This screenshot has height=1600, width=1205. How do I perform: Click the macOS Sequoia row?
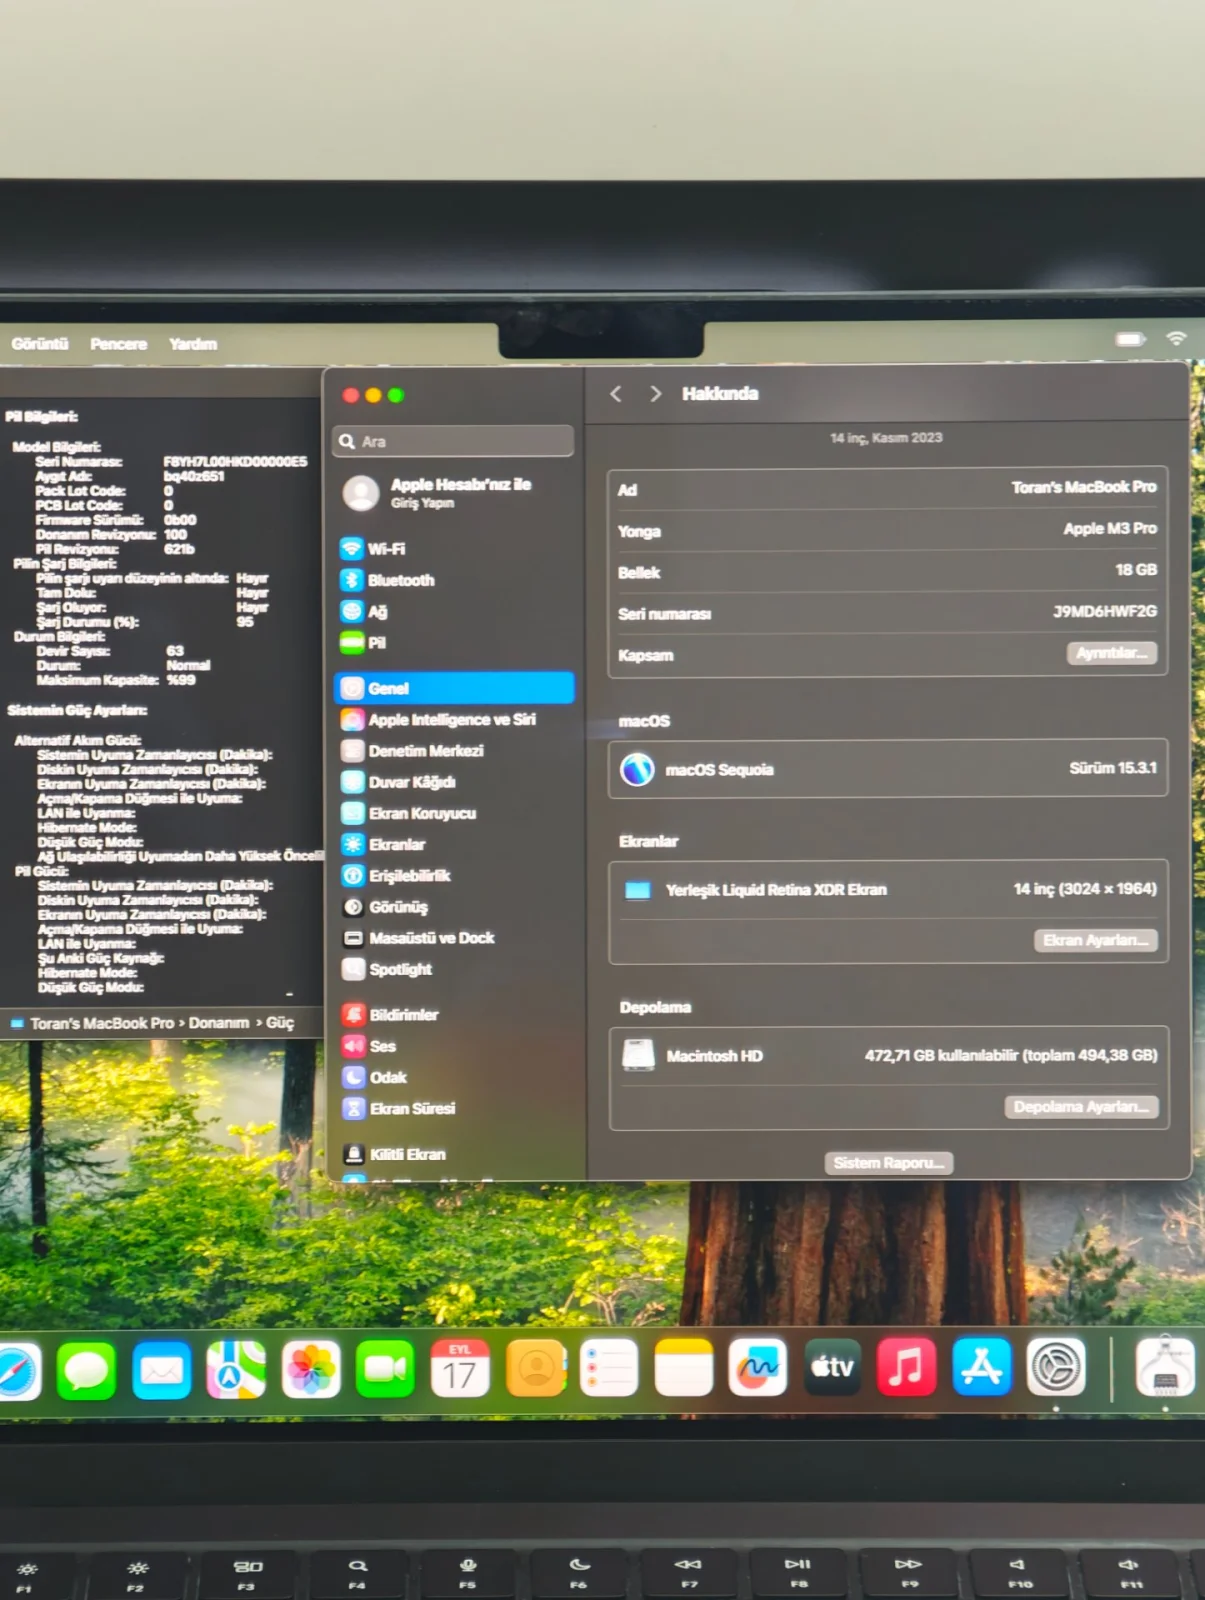(888, 769)
